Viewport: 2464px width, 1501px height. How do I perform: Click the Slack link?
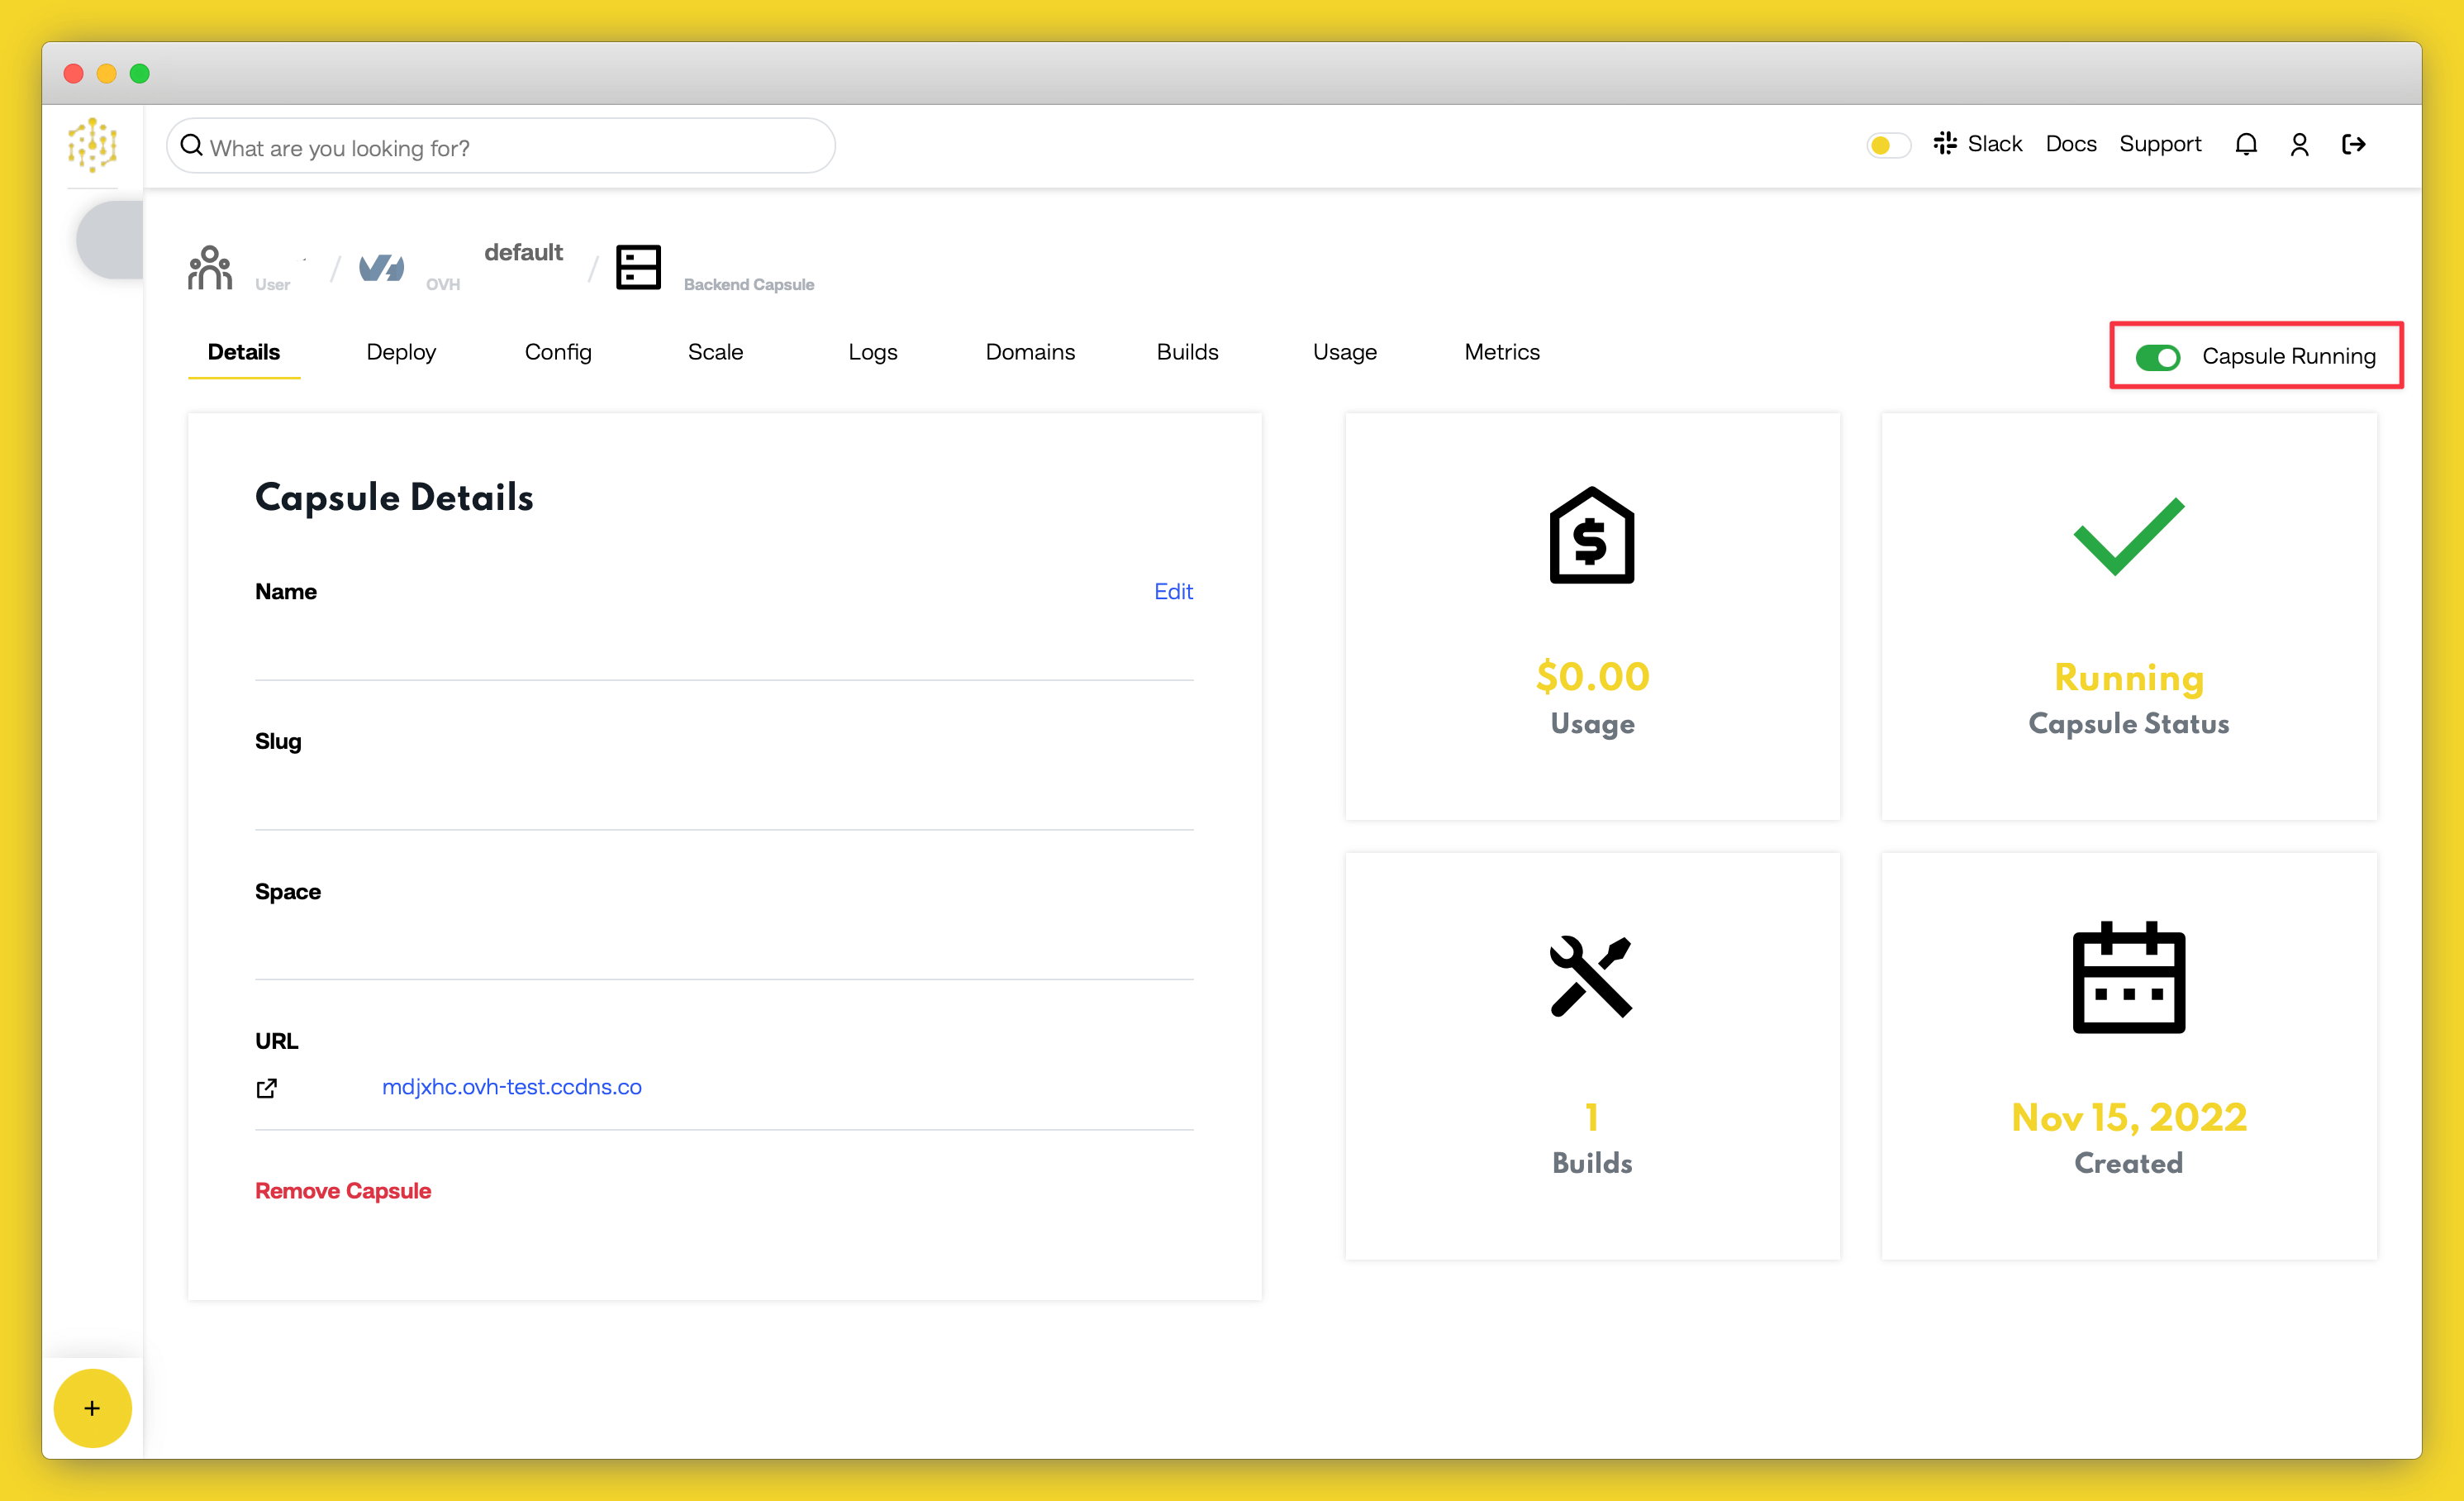point(1994,144)
